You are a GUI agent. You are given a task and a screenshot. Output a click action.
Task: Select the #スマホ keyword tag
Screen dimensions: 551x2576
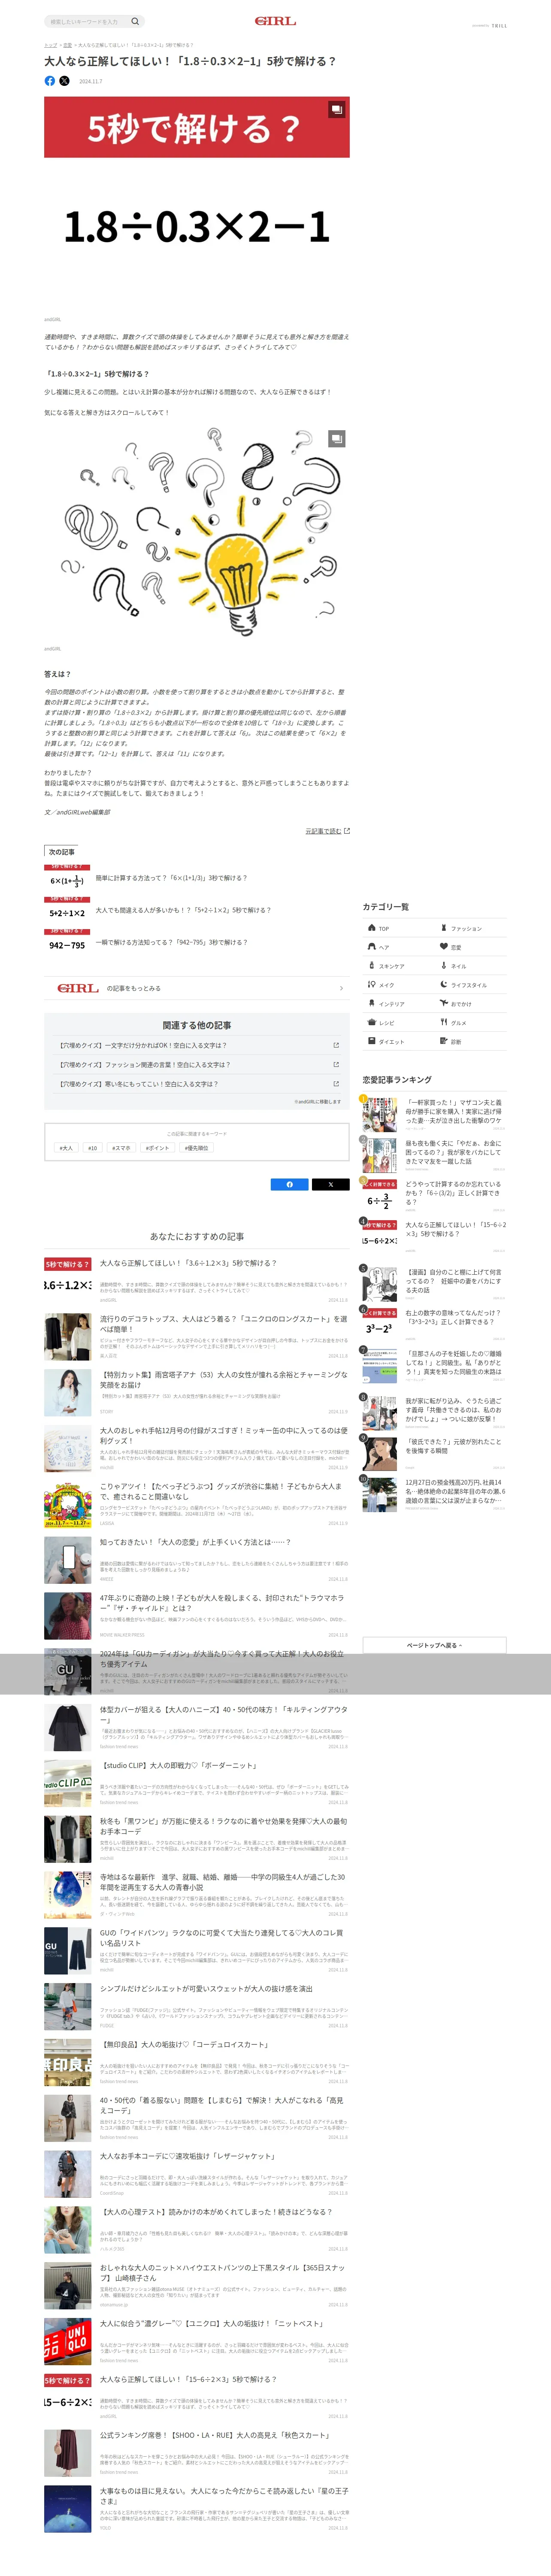(x=121, y=1148)
